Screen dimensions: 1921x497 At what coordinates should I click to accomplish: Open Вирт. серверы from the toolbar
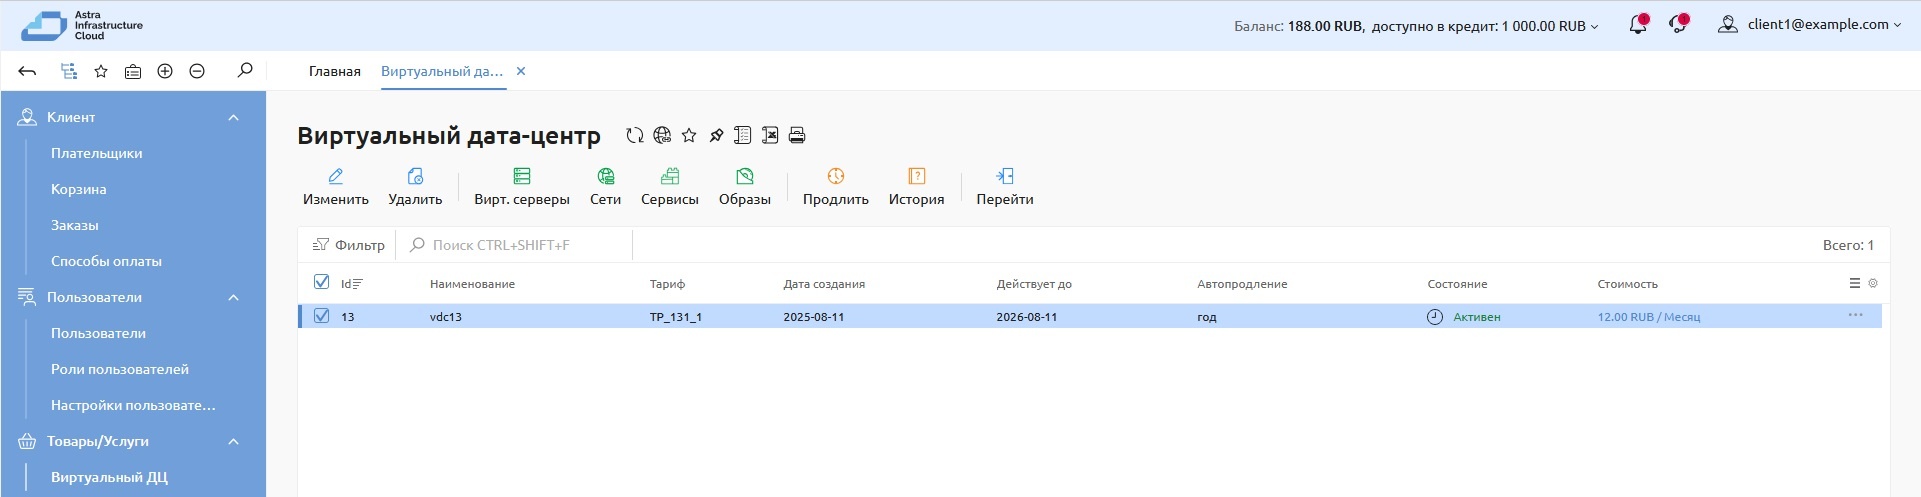tap(521, 186)
